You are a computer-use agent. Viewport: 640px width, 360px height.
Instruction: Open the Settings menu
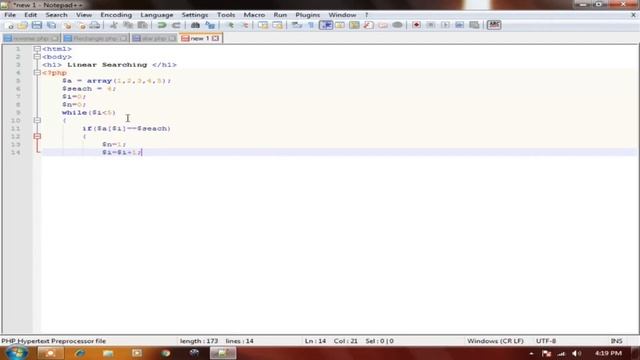click(195, 15)
